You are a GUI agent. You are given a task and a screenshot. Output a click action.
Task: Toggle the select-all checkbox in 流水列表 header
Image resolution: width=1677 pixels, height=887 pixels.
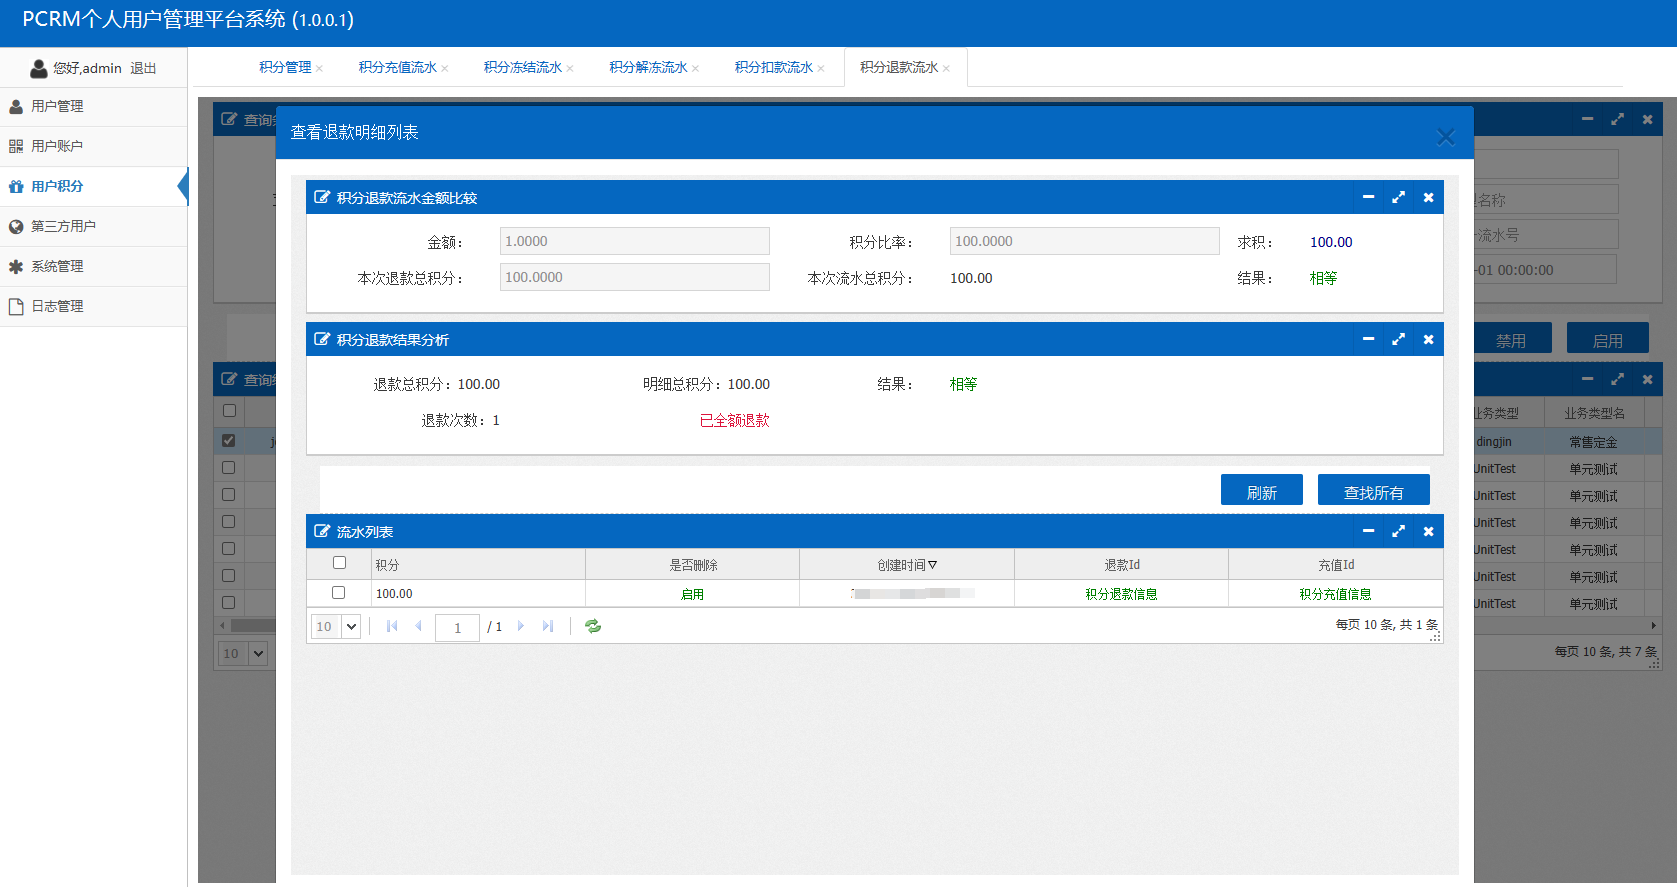click(x=339, y=563)
